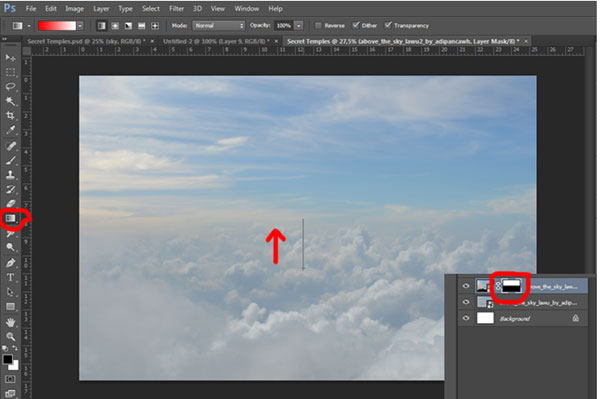The height and width of the screenshot is (399, 600).
Task: Switch to the Untitled-2 document tab
Action: coord(217,41)
